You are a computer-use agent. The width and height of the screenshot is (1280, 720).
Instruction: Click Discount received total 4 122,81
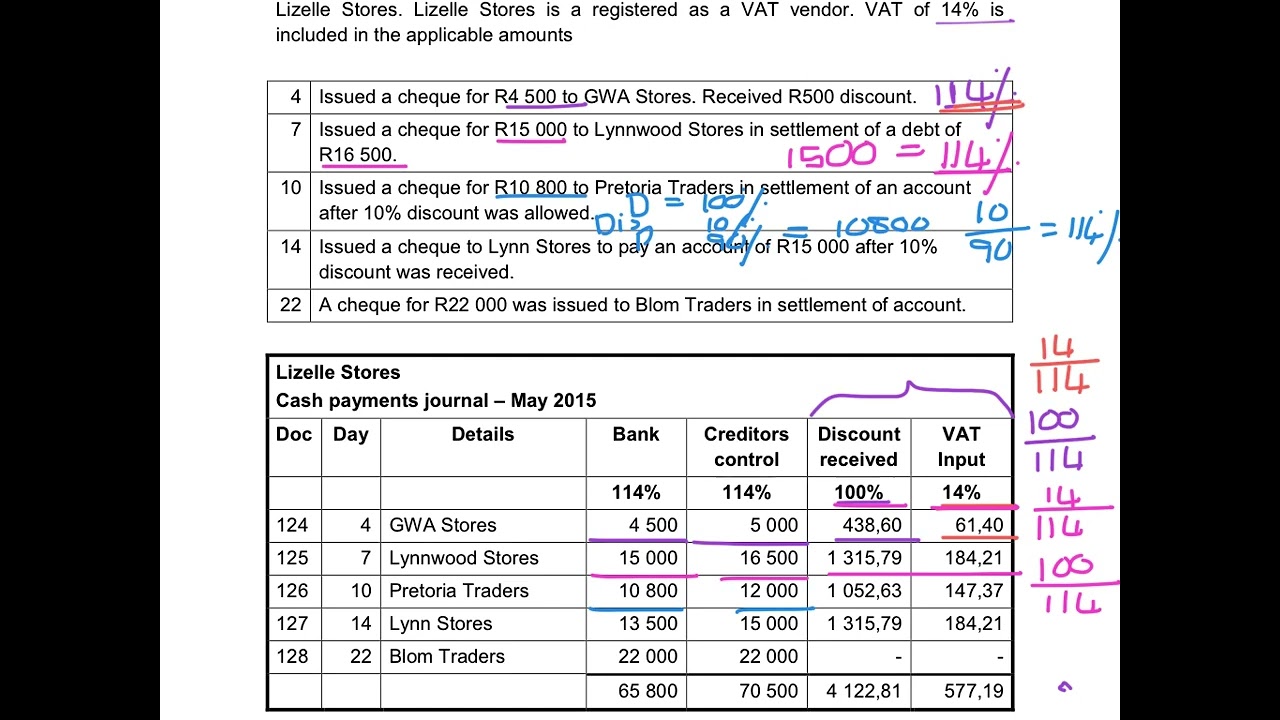pyautogui.click(x=865, y=690)
